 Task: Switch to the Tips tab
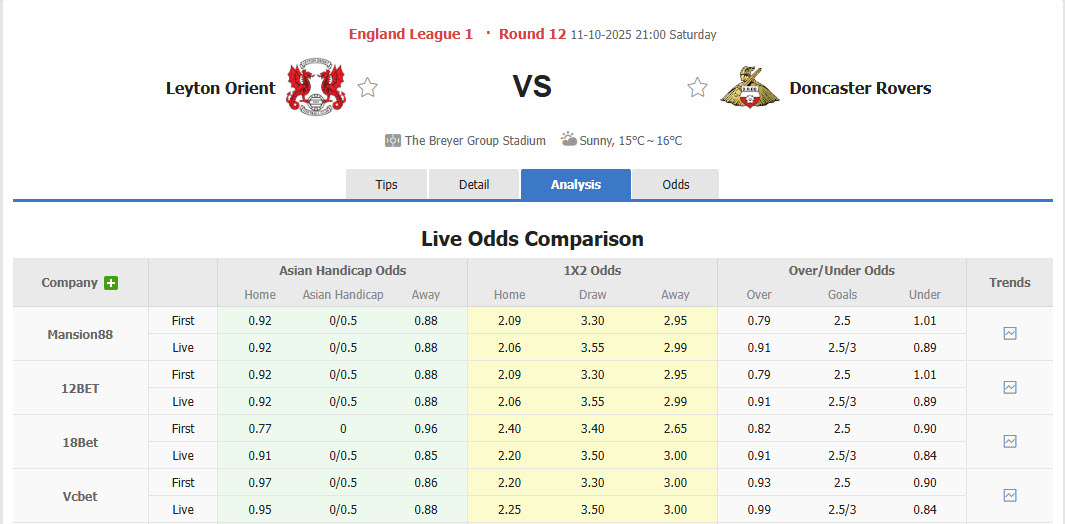click(386, 185)
